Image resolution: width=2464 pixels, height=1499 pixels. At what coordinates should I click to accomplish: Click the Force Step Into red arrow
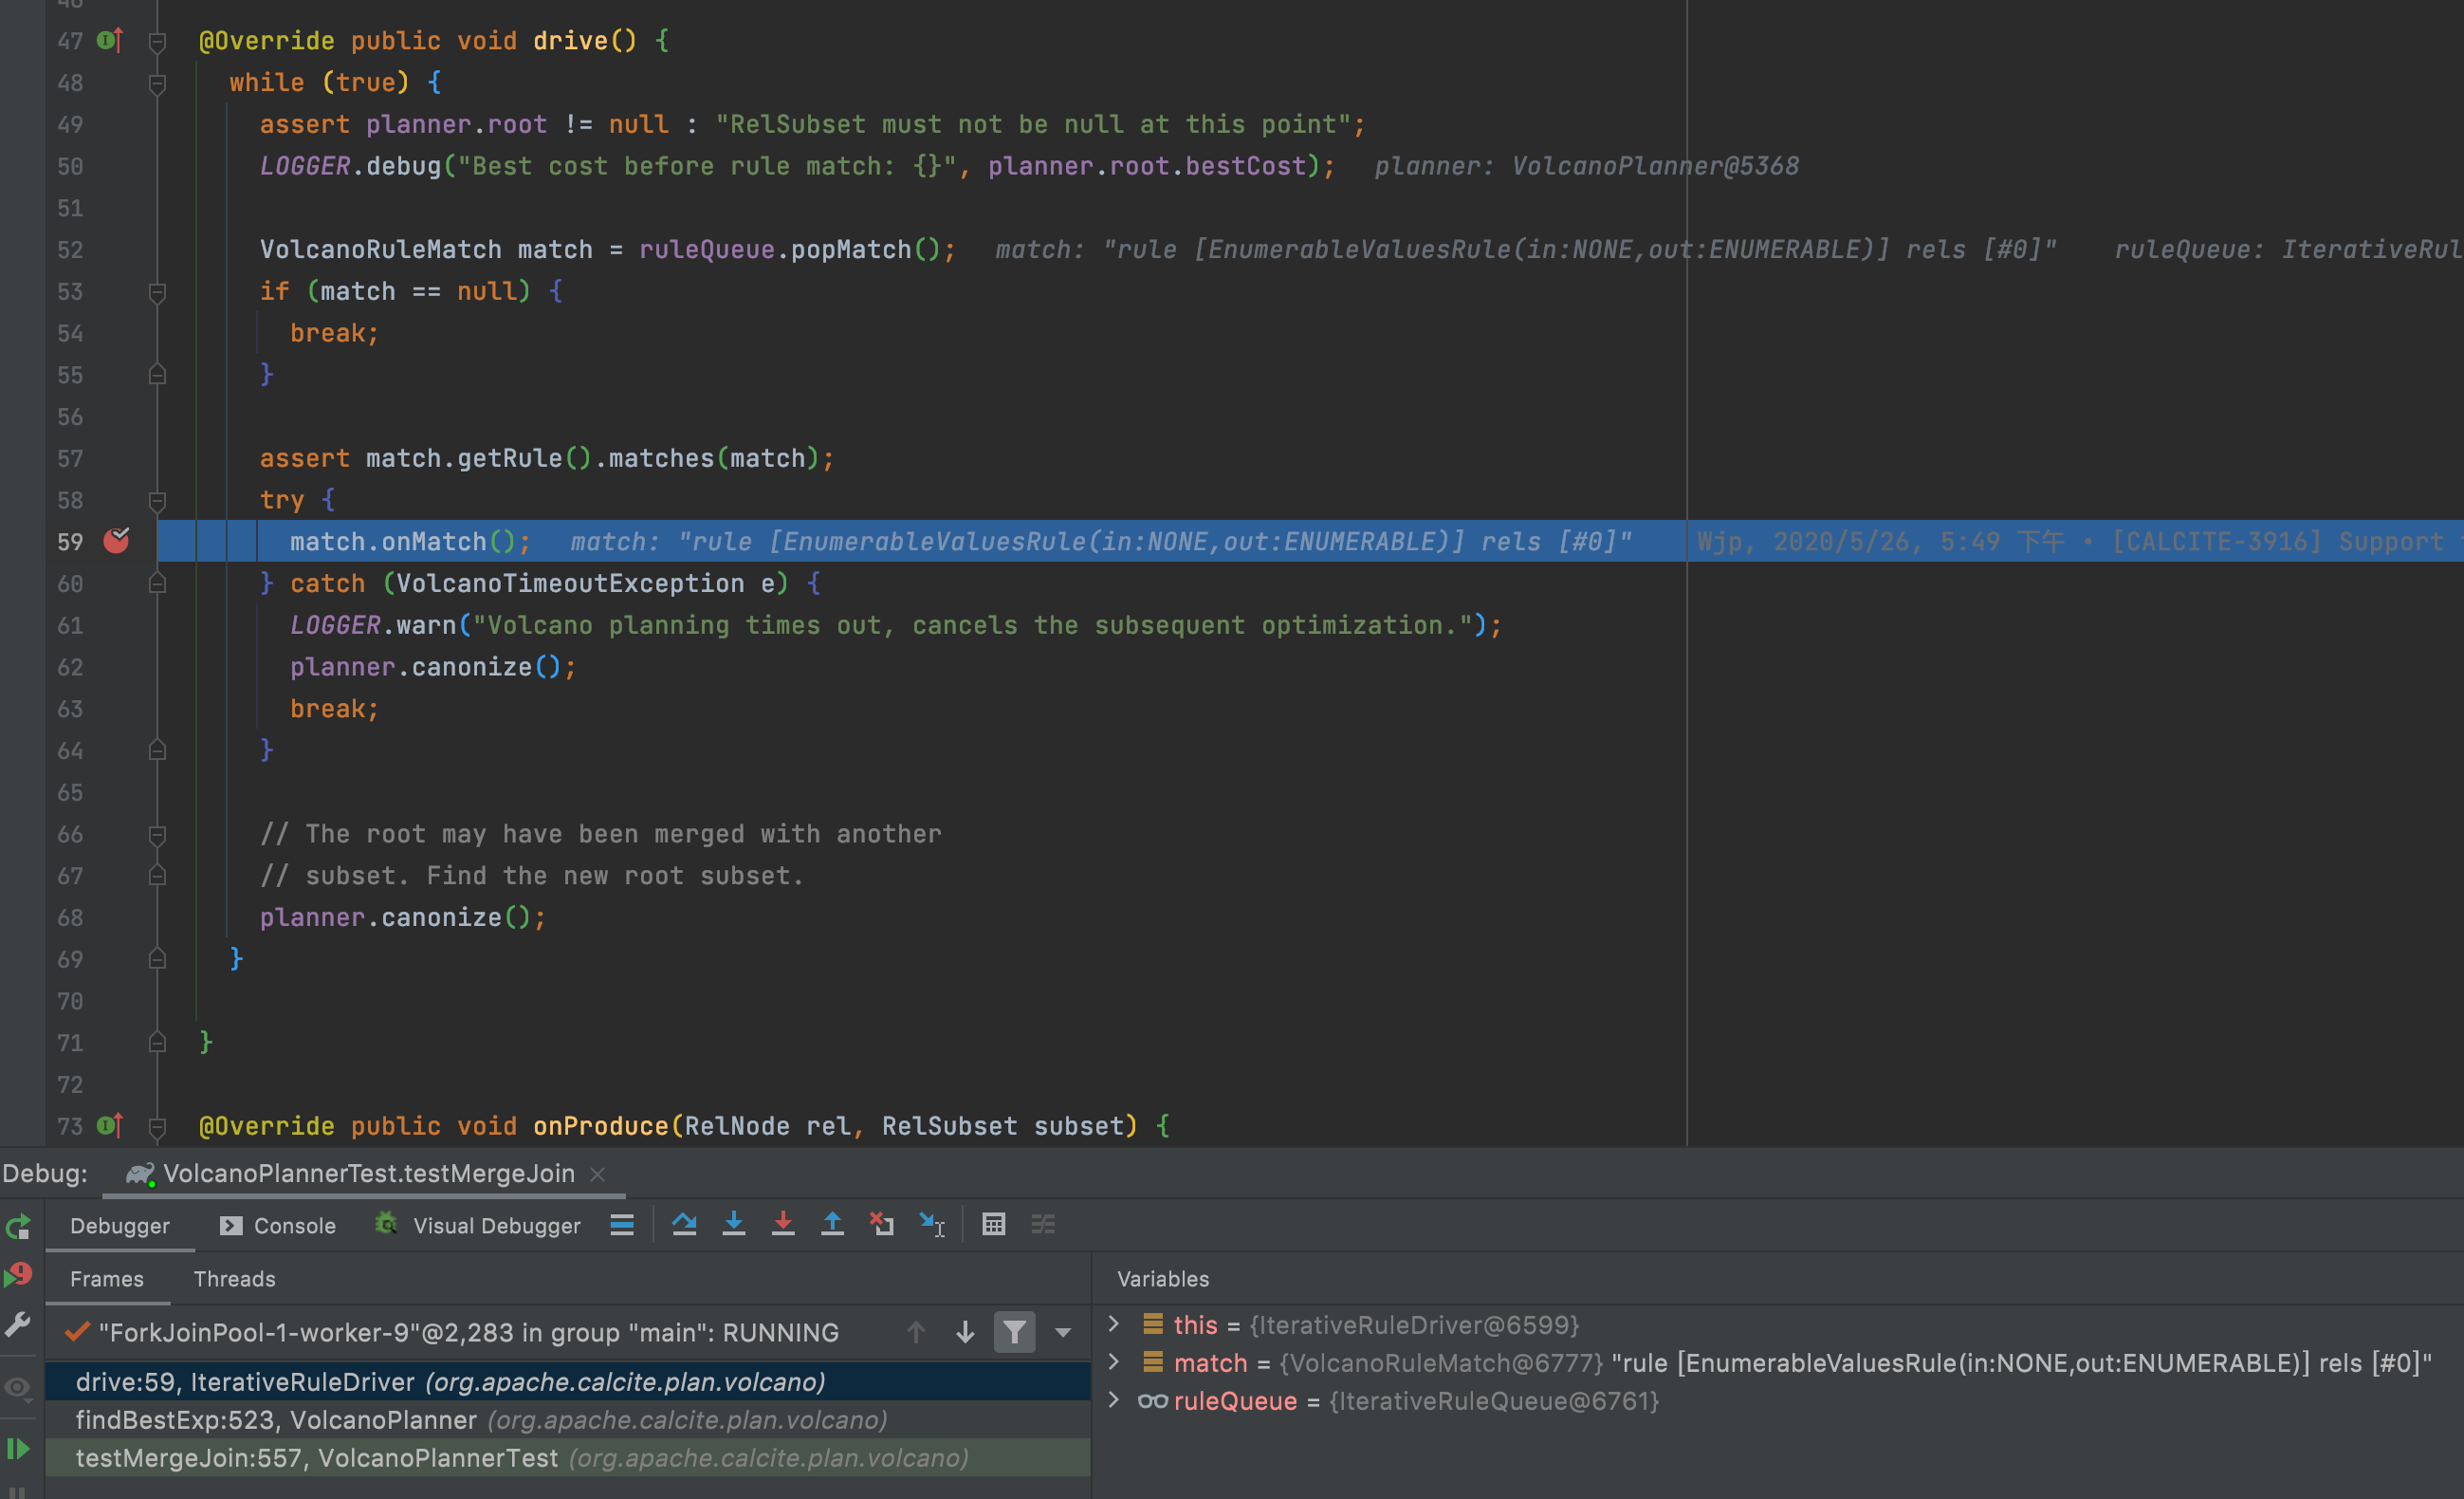(783, 1224)
